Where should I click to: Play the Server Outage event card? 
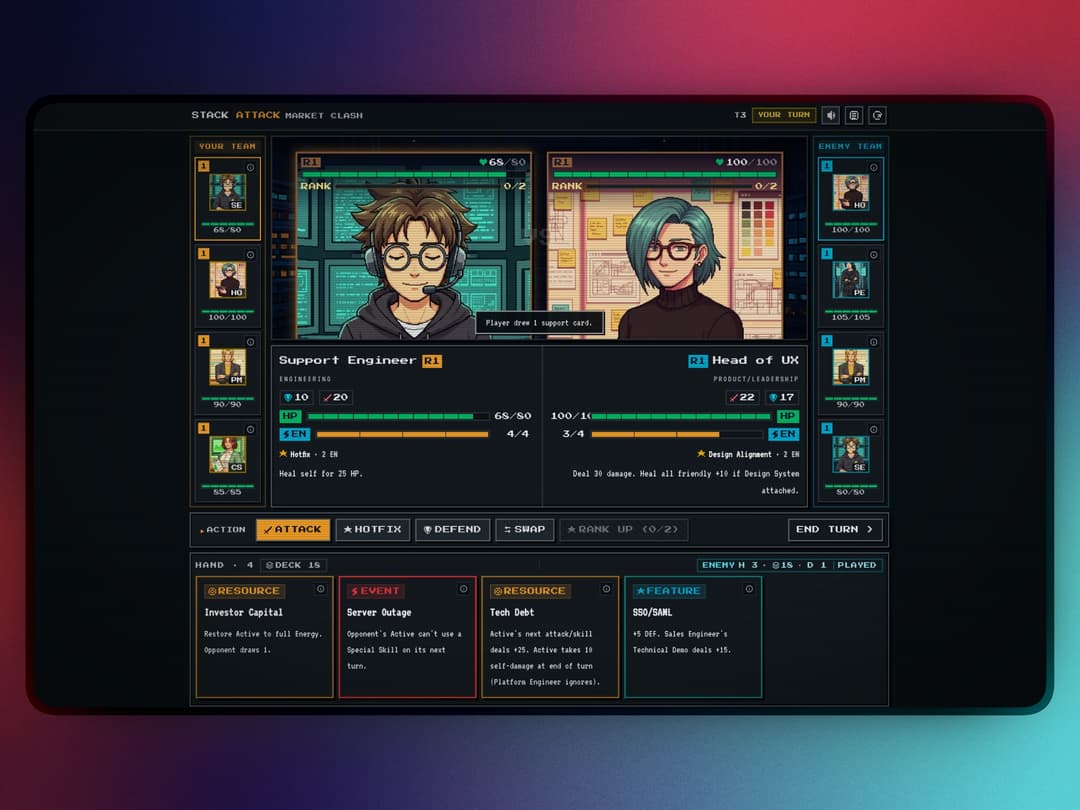tap(407, 637)
